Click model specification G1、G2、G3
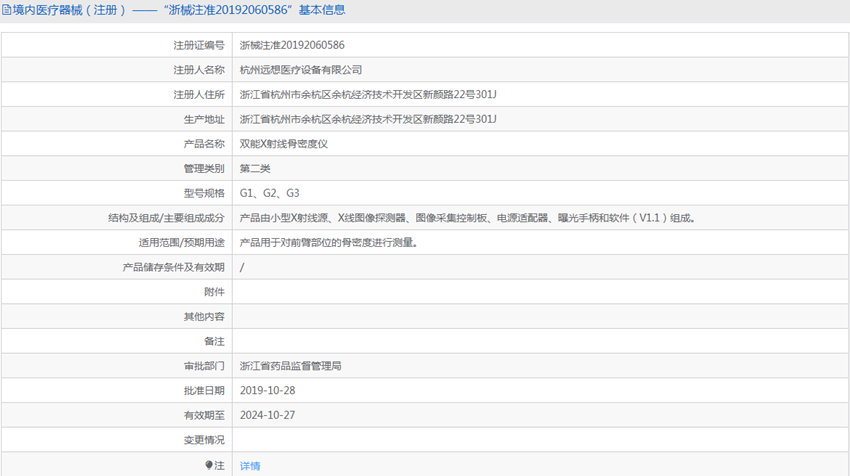Screen dimensions: 850x476 (x=269, y=193)
